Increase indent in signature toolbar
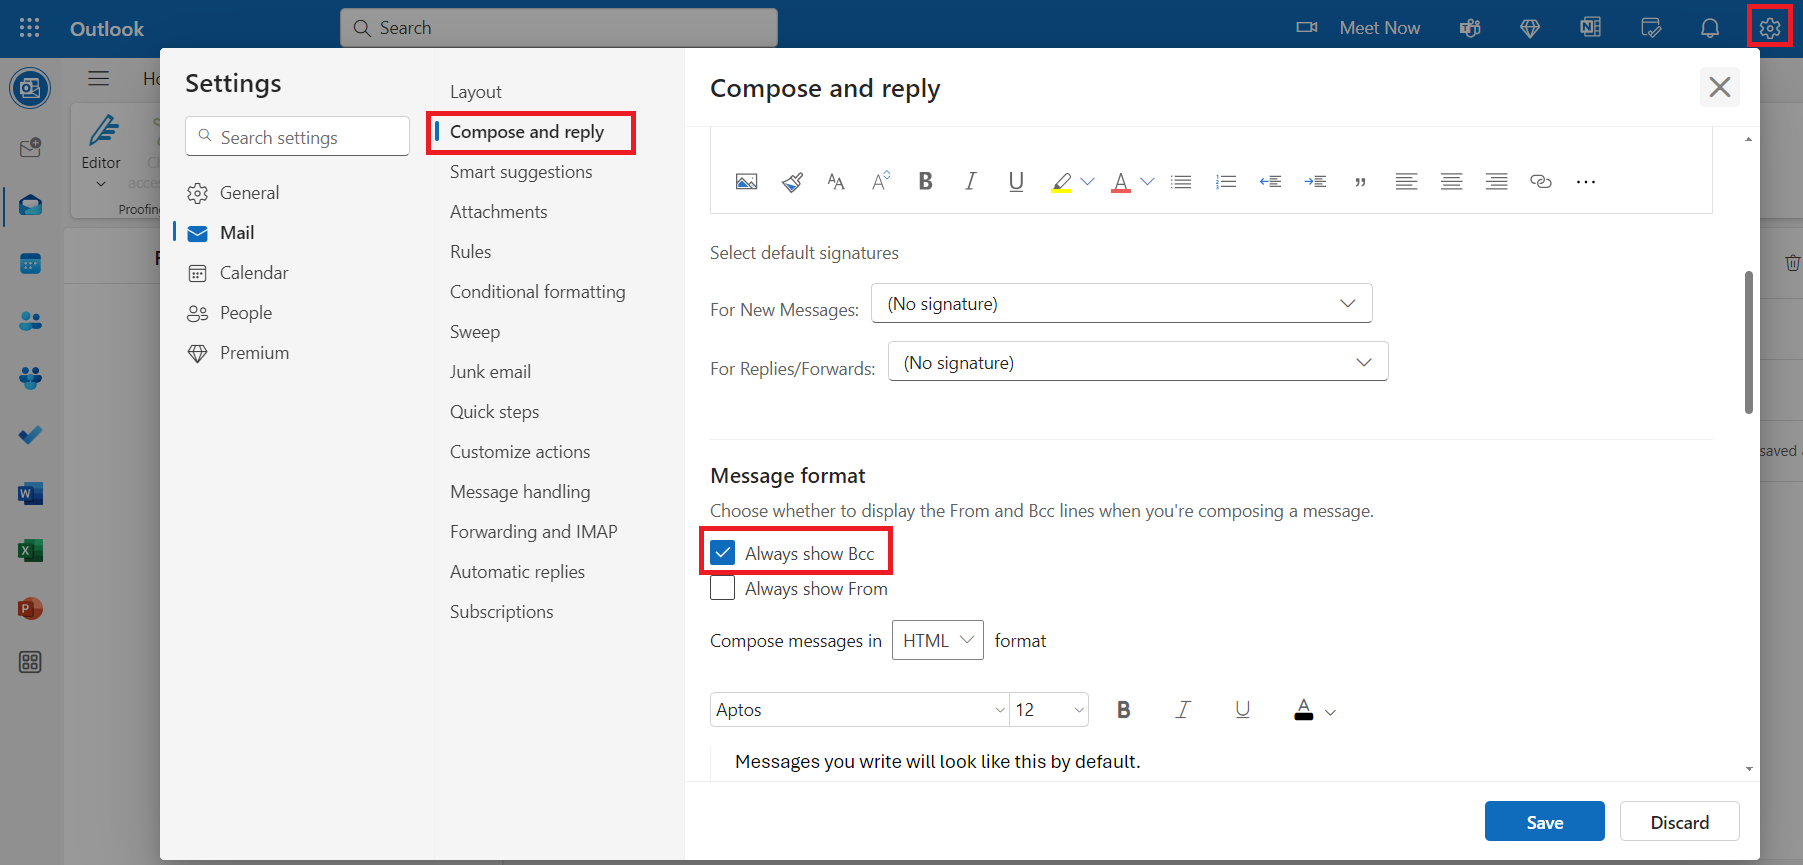This screenshot has width=1803, height=865. (x=1316, y=181)
